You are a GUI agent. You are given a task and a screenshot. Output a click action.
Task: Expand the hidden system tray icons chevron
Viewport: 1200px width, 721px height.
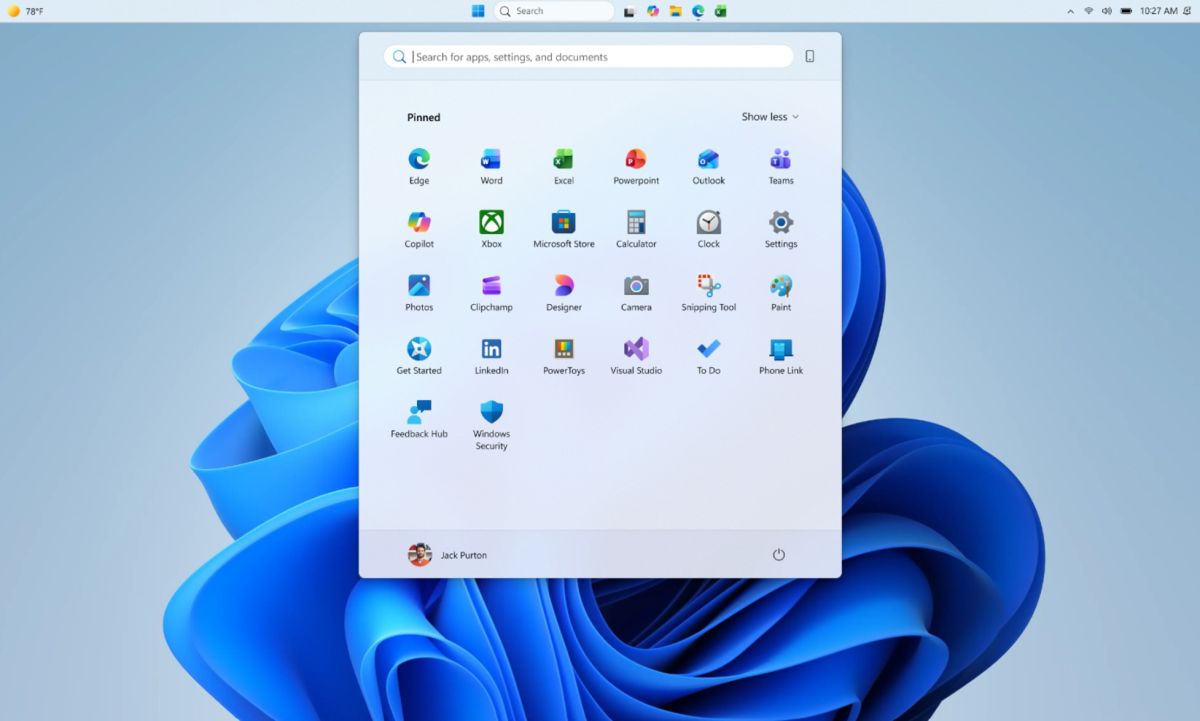coord(1071,11)
